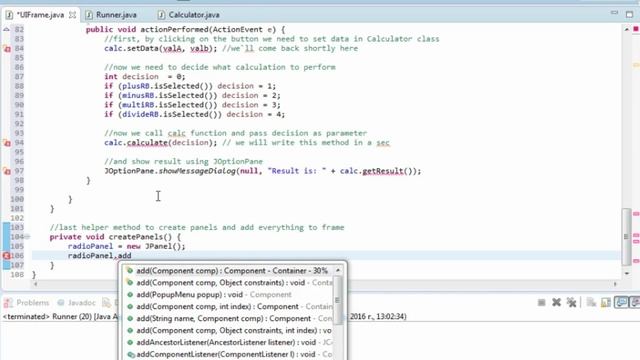
Task: Minimize the editor area
Action: (614, 13)
